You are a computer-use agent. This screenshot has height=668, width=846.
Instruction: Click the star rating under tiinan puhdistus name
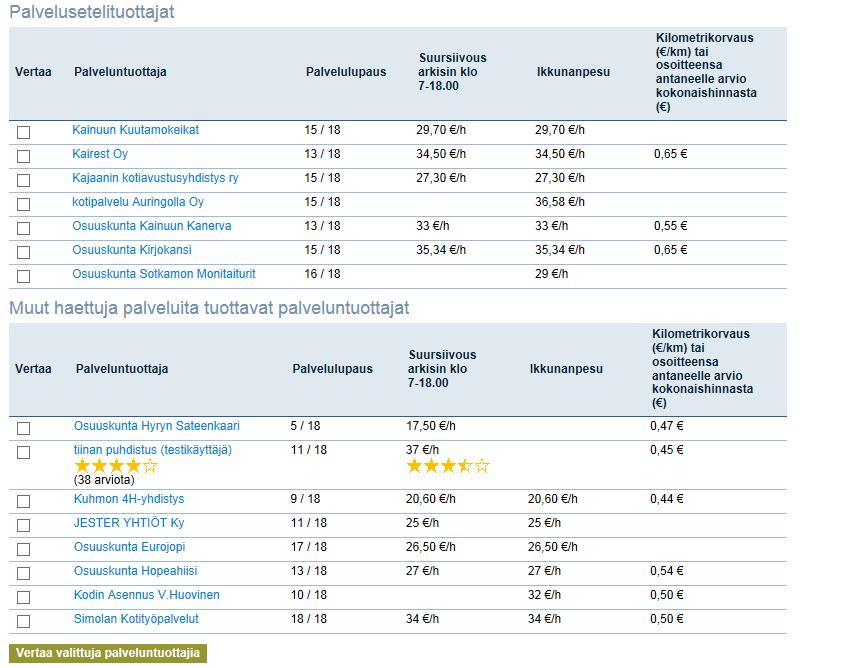116,466
